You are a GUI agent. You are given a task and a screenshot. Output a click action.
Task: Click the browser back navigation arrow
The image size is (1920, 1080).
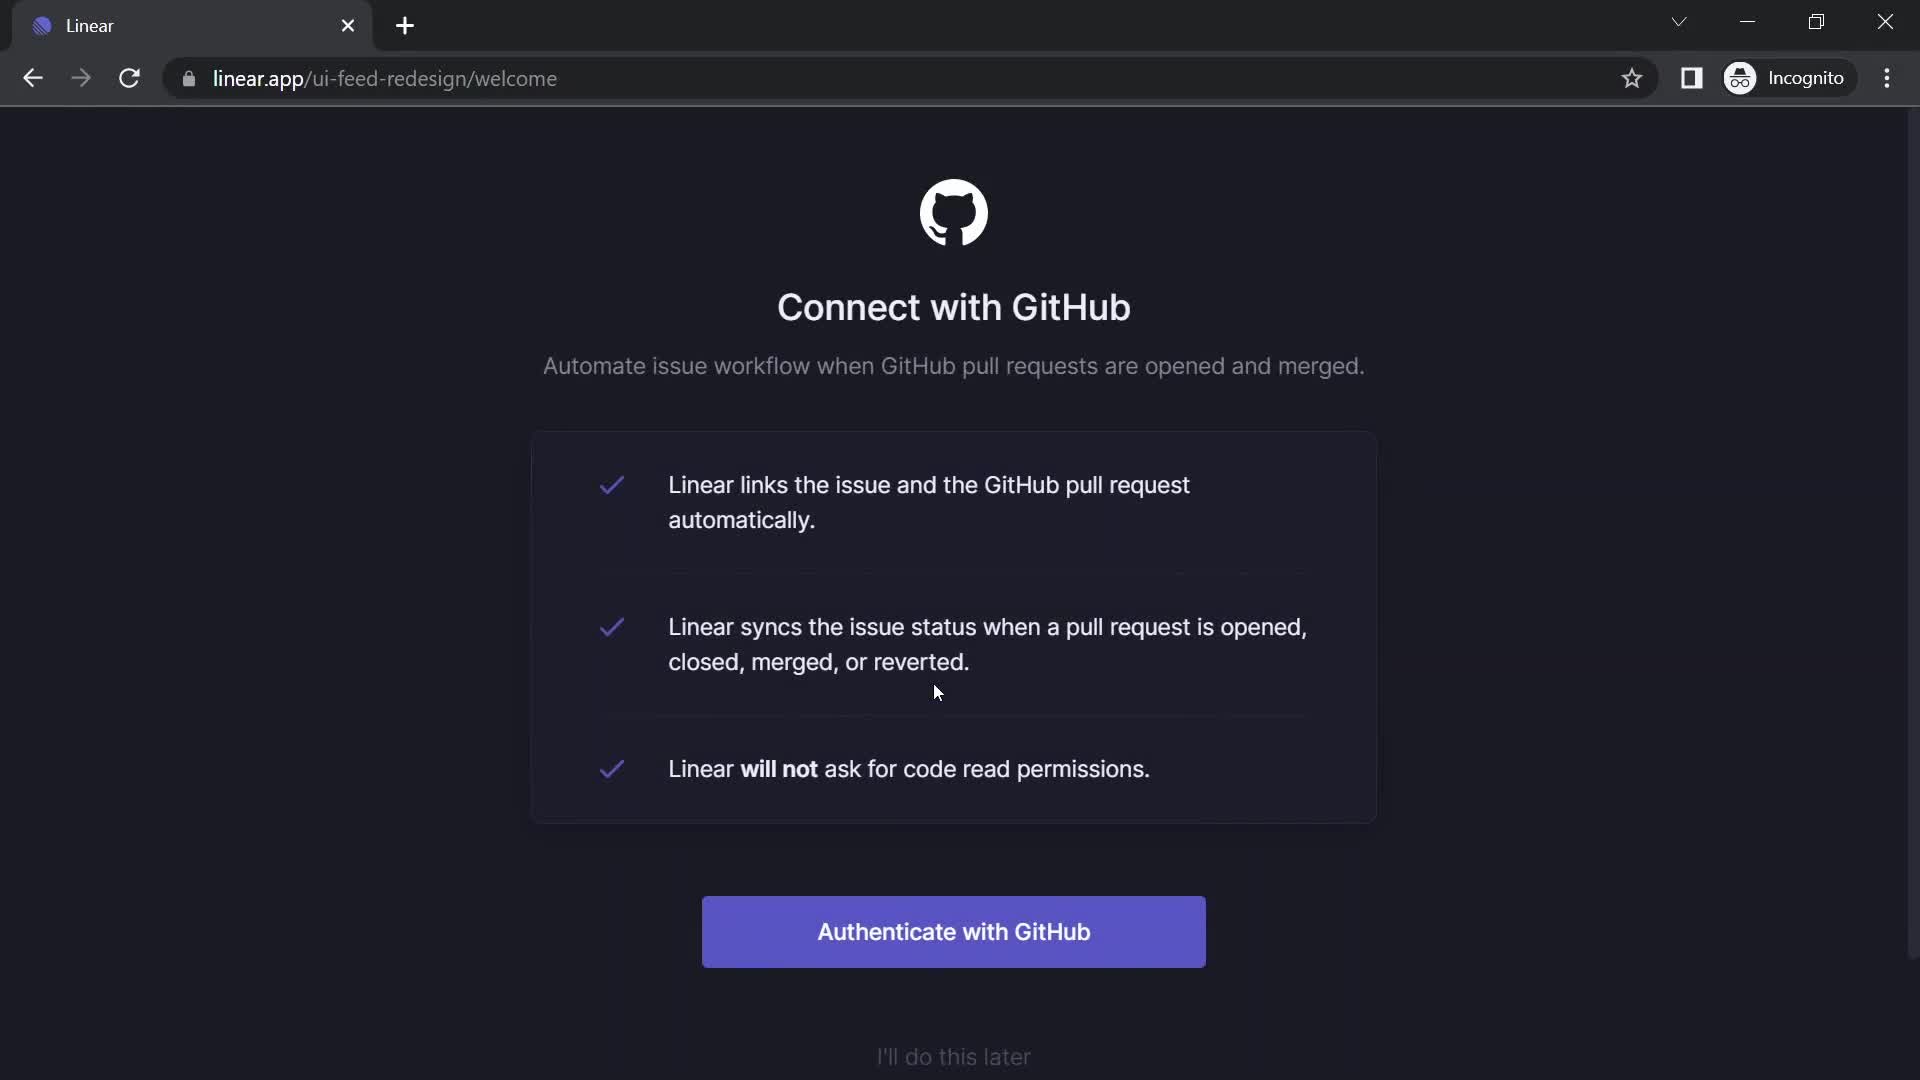[32, 79]
